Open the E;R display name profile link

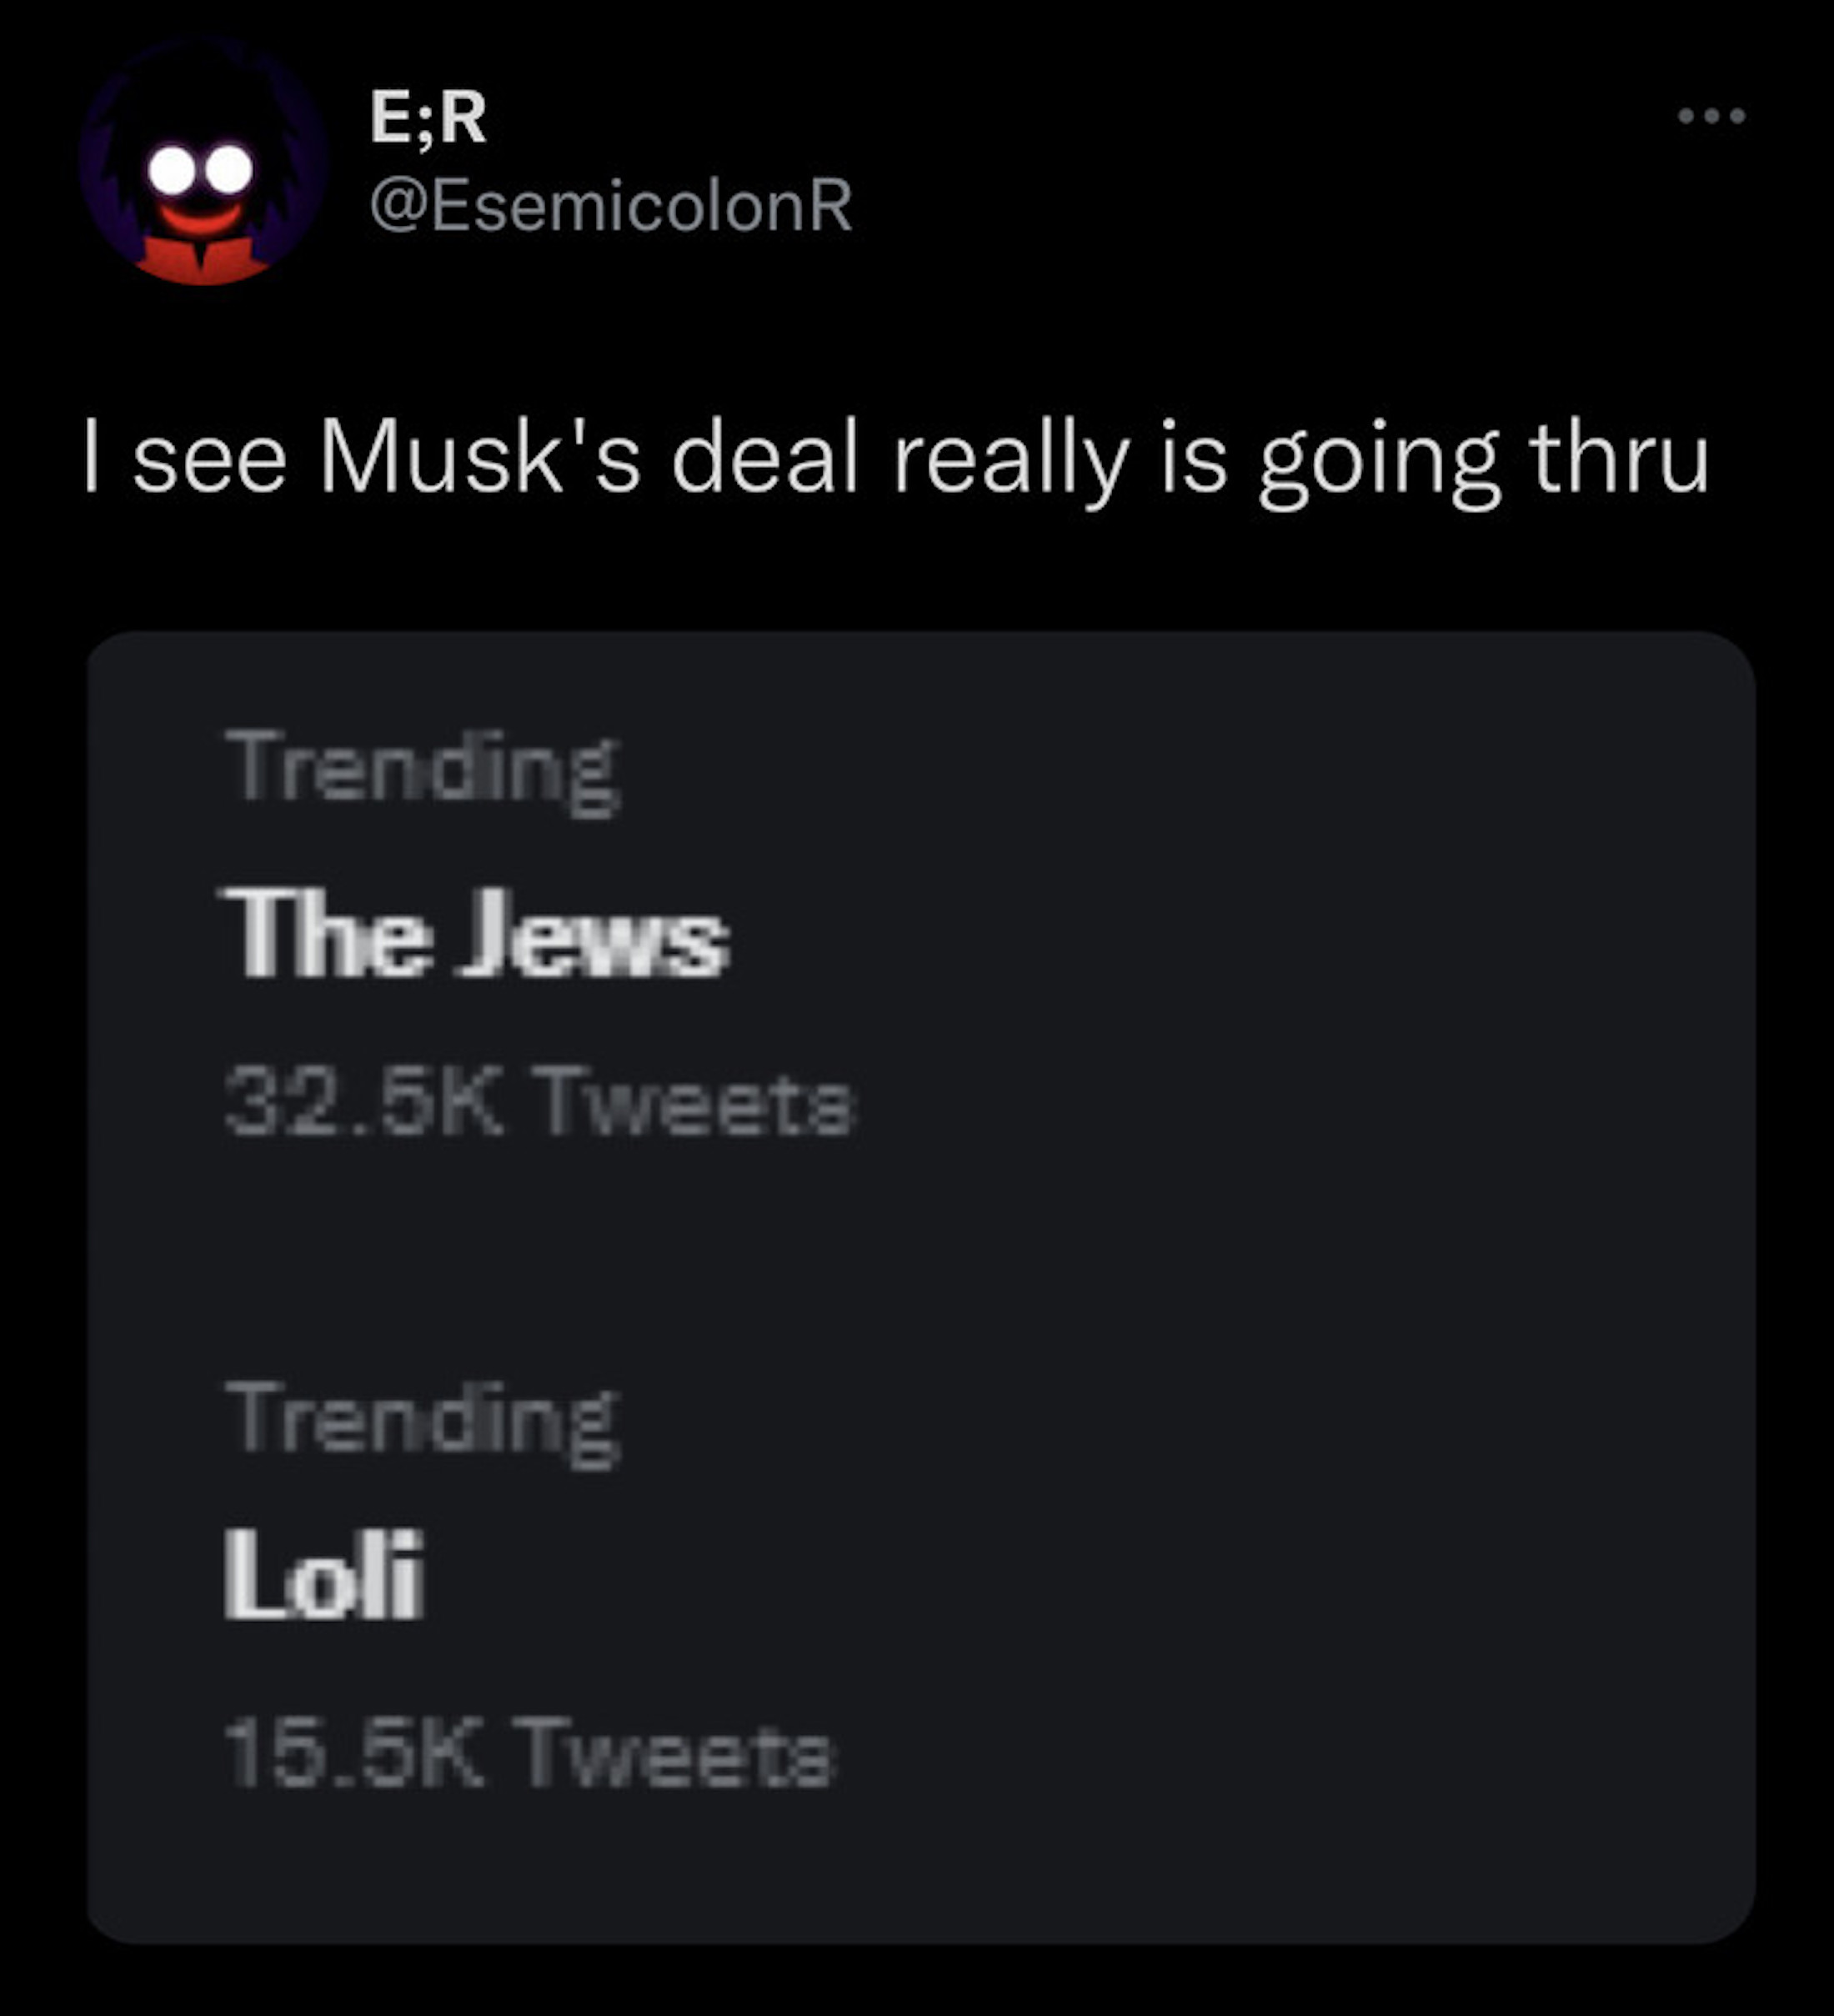click(x=428, y=118)
